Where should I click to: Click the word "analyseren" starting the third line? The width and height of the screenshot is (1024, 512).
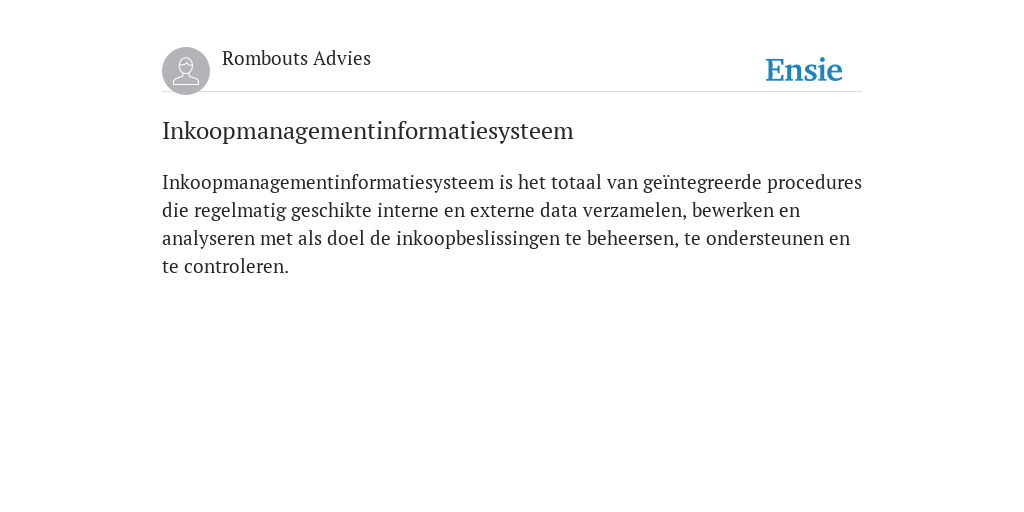coord(208,238)
